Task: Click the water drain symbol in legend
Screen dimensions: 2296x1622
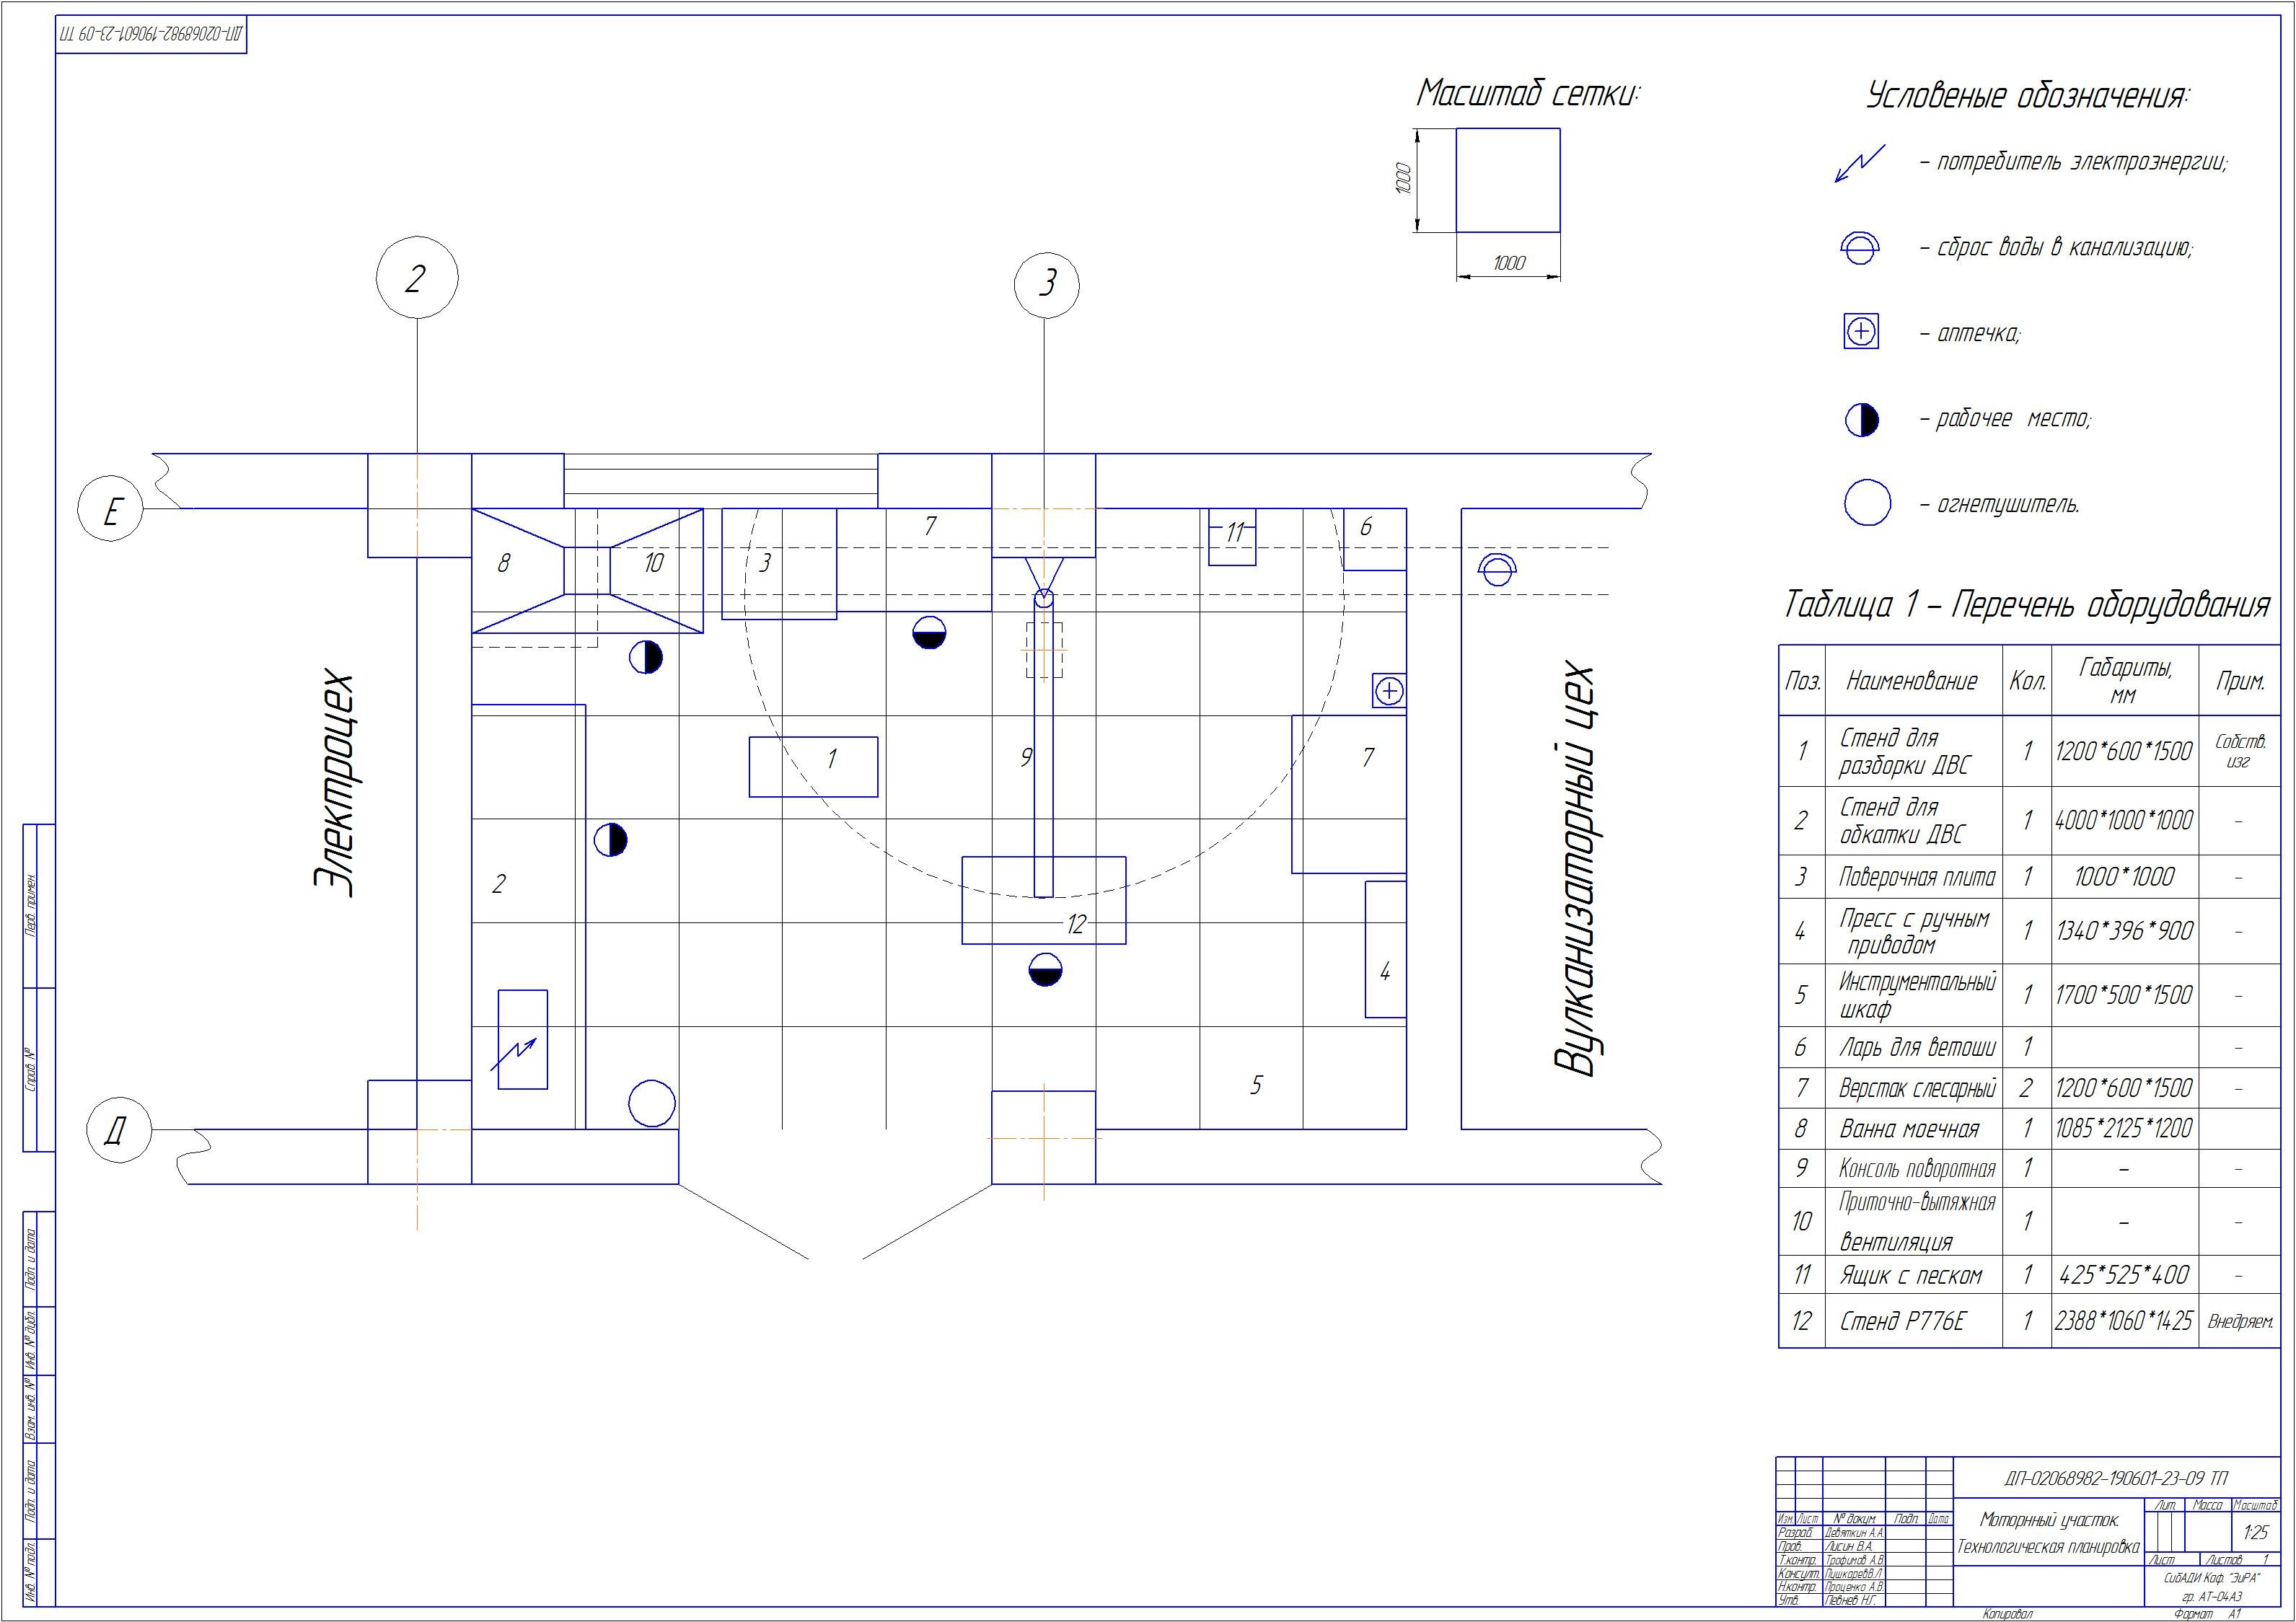Action: click(1860, 247)
